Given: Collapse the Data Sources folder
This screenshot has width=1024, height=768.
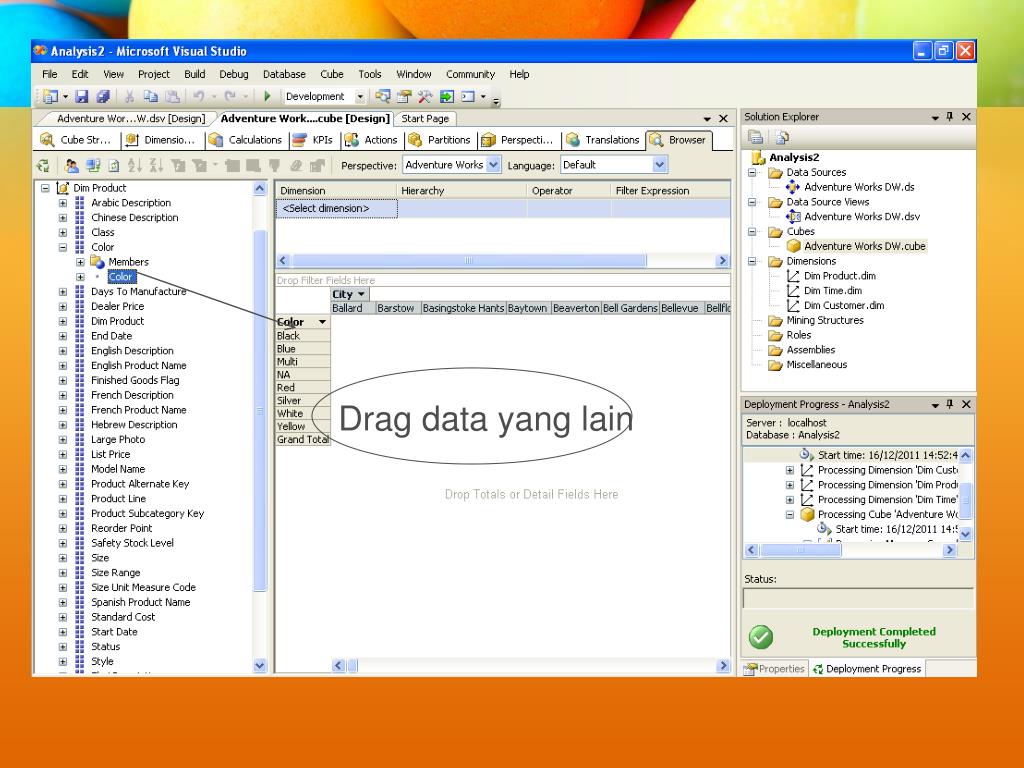Looking at the screenshot, I should 752,172.
